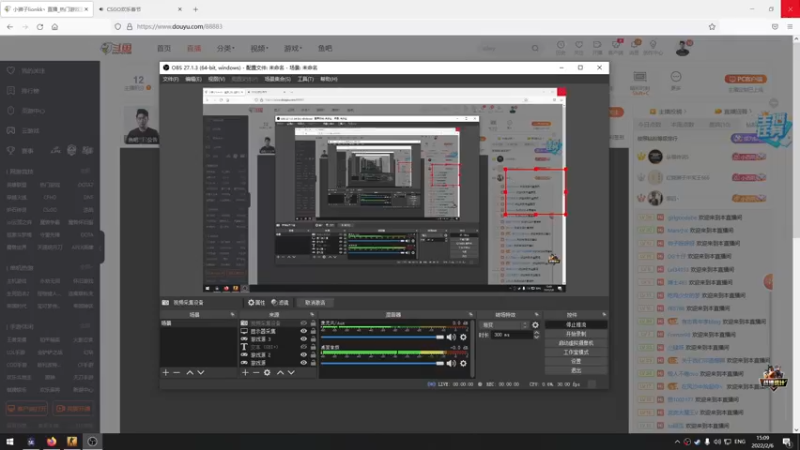Enable Studio Mode in OBS controls

[576, 352]
